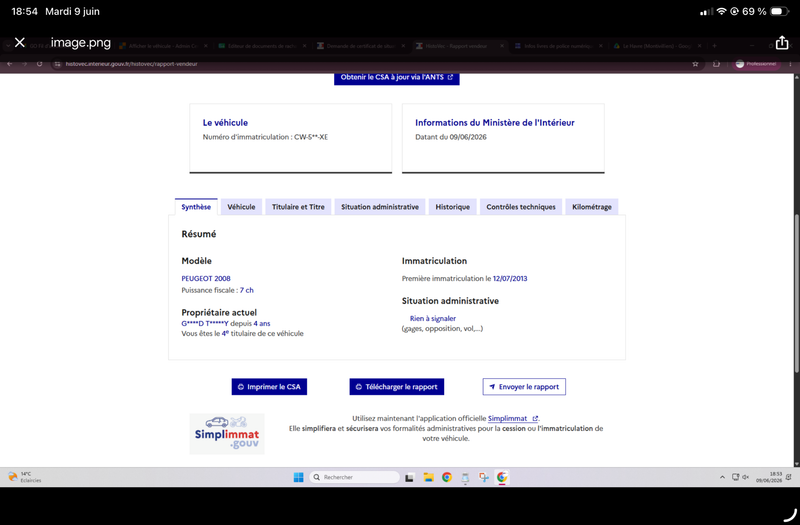Switch to 'Infos livres de police' browser tab
Viewport: 800px width, 525px height.
tap(558, 46)
